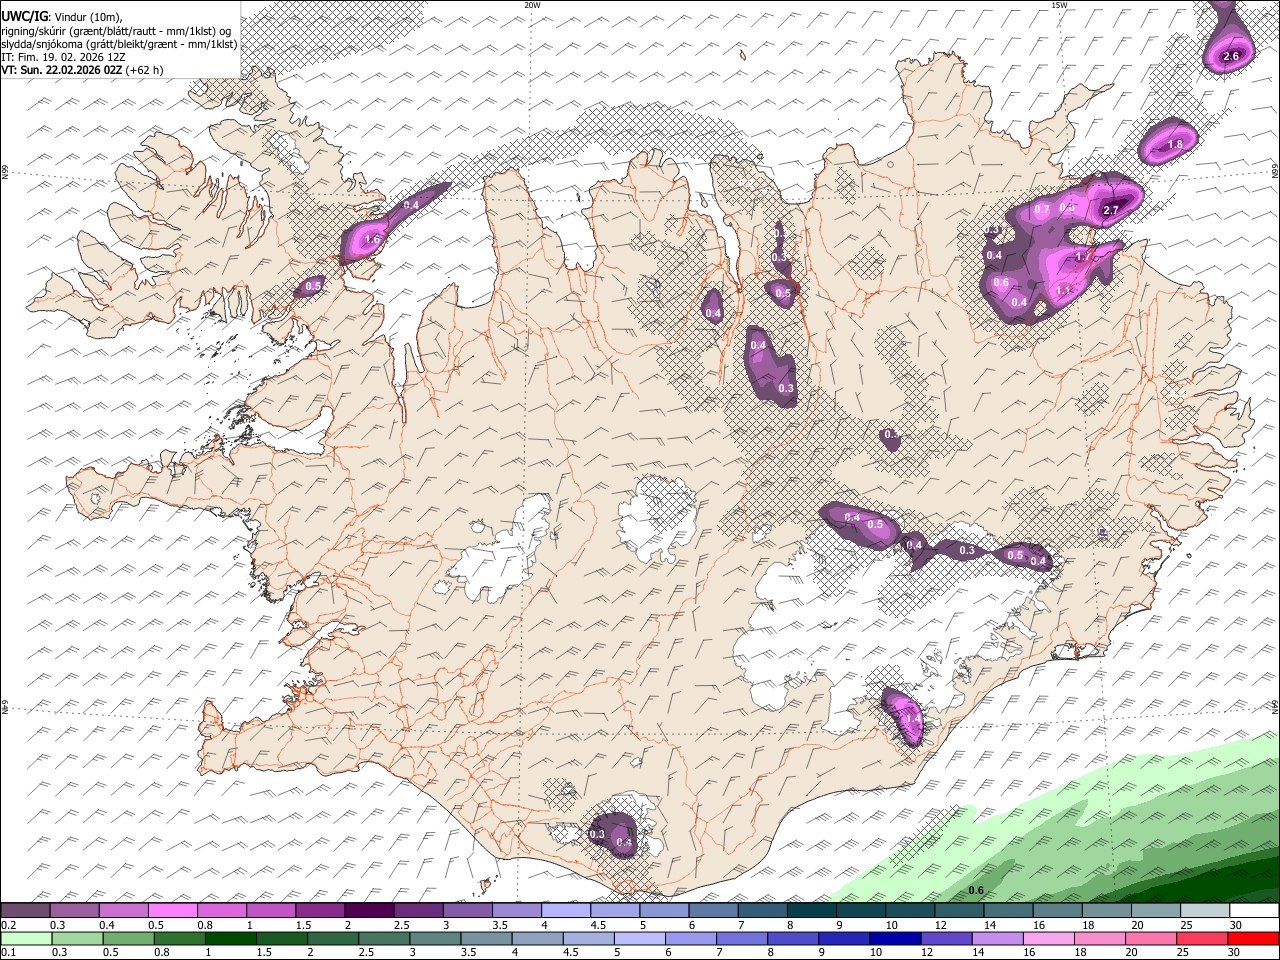1280x960 pixels.
Task: Click the 2.7 precipitation value label
Action: [1110, 211]
